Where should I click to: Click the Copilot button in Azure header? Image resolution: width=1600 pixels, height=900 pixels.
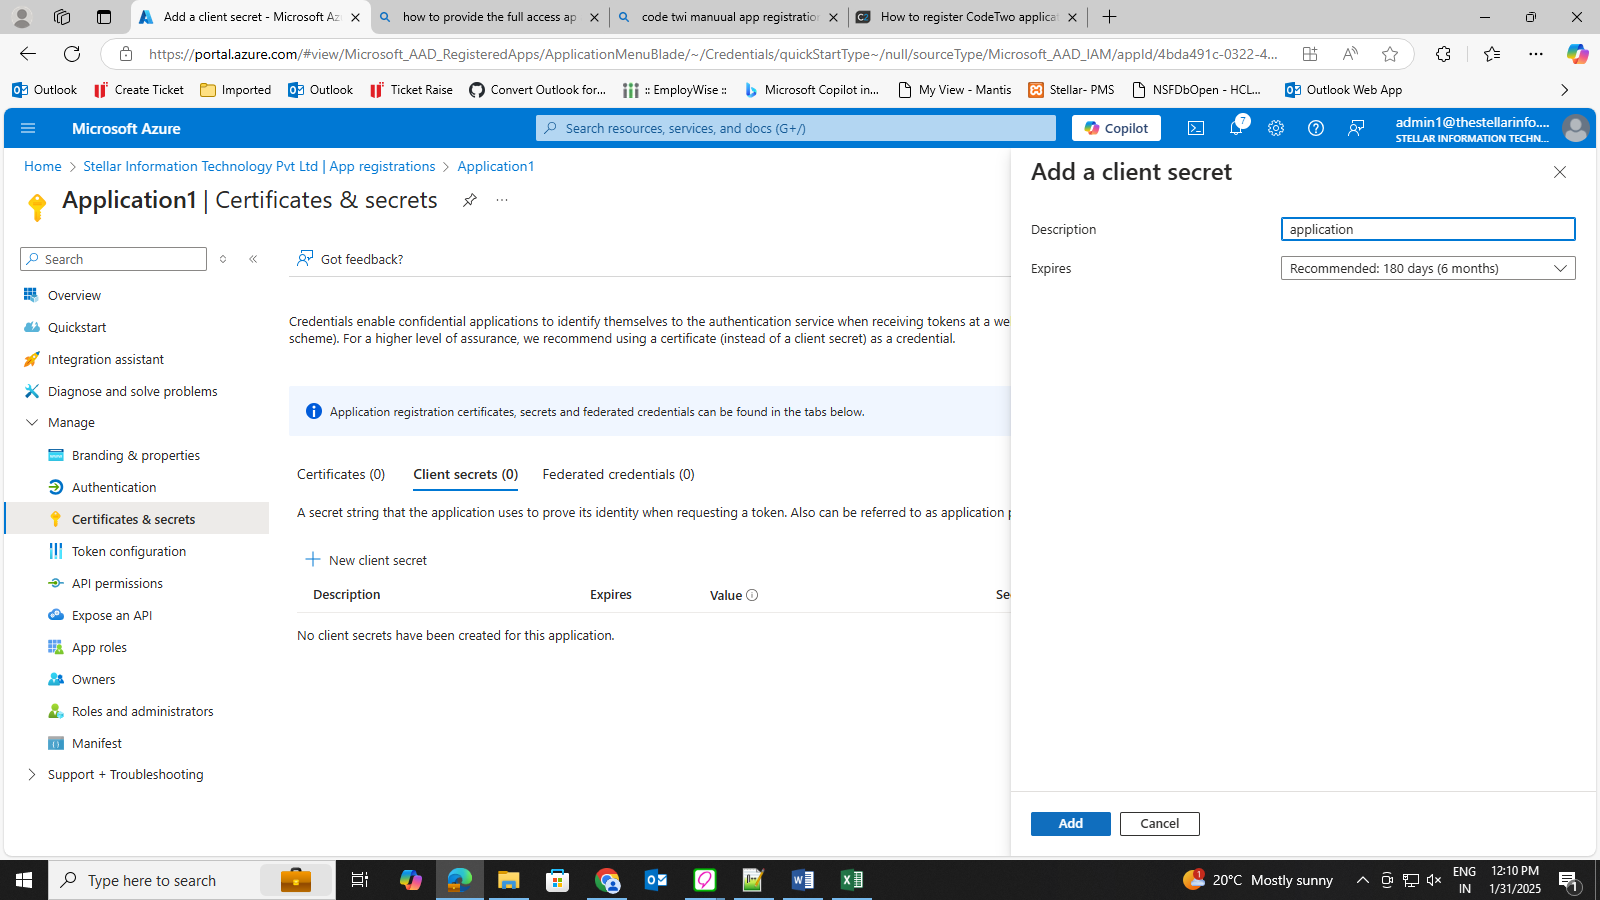[1116, 128]
